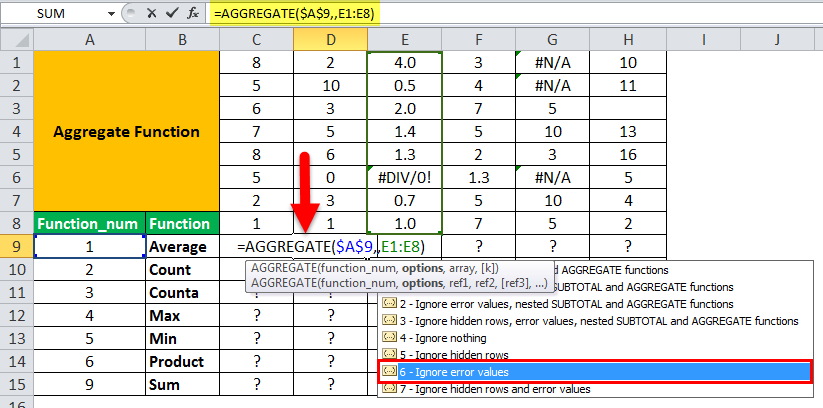823x408 pixels.
Task: Select column J header
Action: (777, 39)
